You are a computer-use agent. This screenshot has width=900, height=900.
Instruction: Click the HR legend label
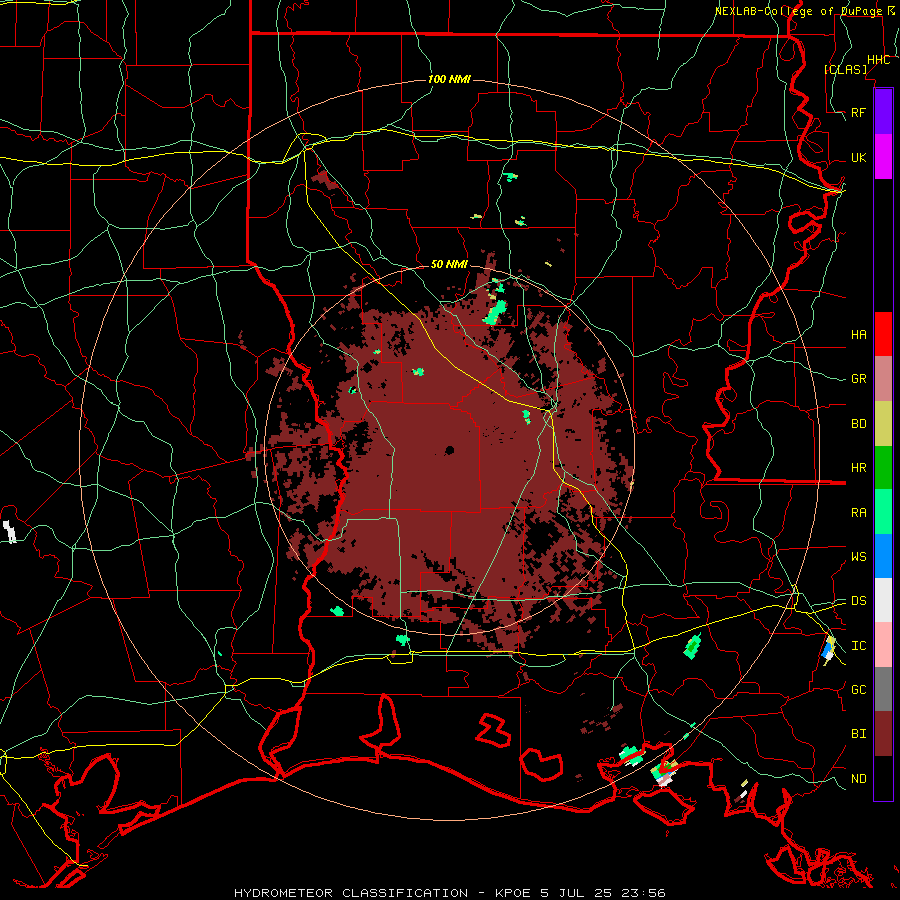click(858, 468)
